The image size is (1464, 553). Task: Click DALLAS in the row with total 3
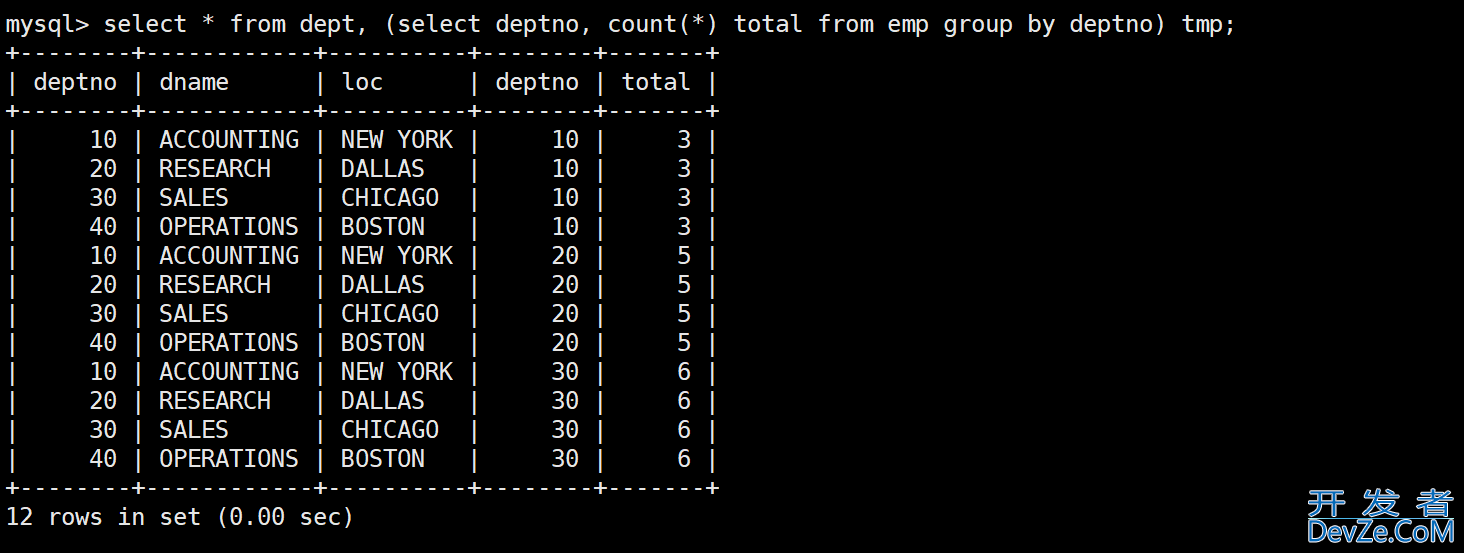(383, 168)
